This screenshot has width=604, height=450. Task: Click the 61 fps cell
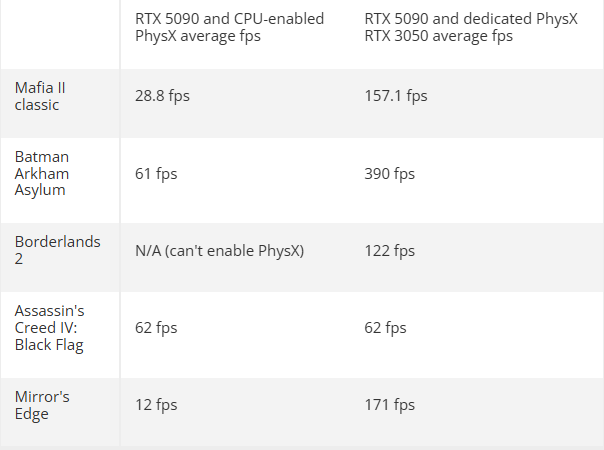(156, 173)
